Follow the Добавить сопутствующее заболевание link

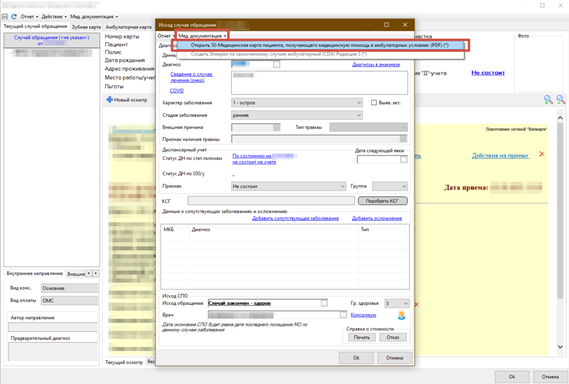click(295, 218)
